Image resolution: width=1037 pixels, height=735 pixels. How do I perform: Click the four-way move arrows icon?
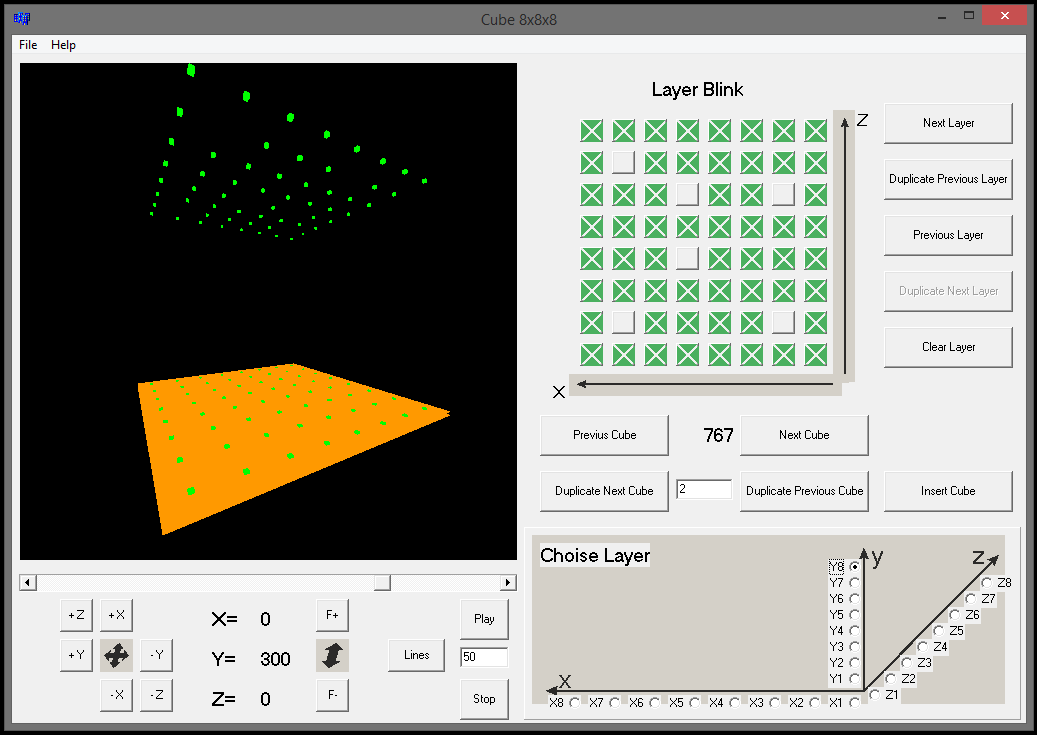(116, 656)
